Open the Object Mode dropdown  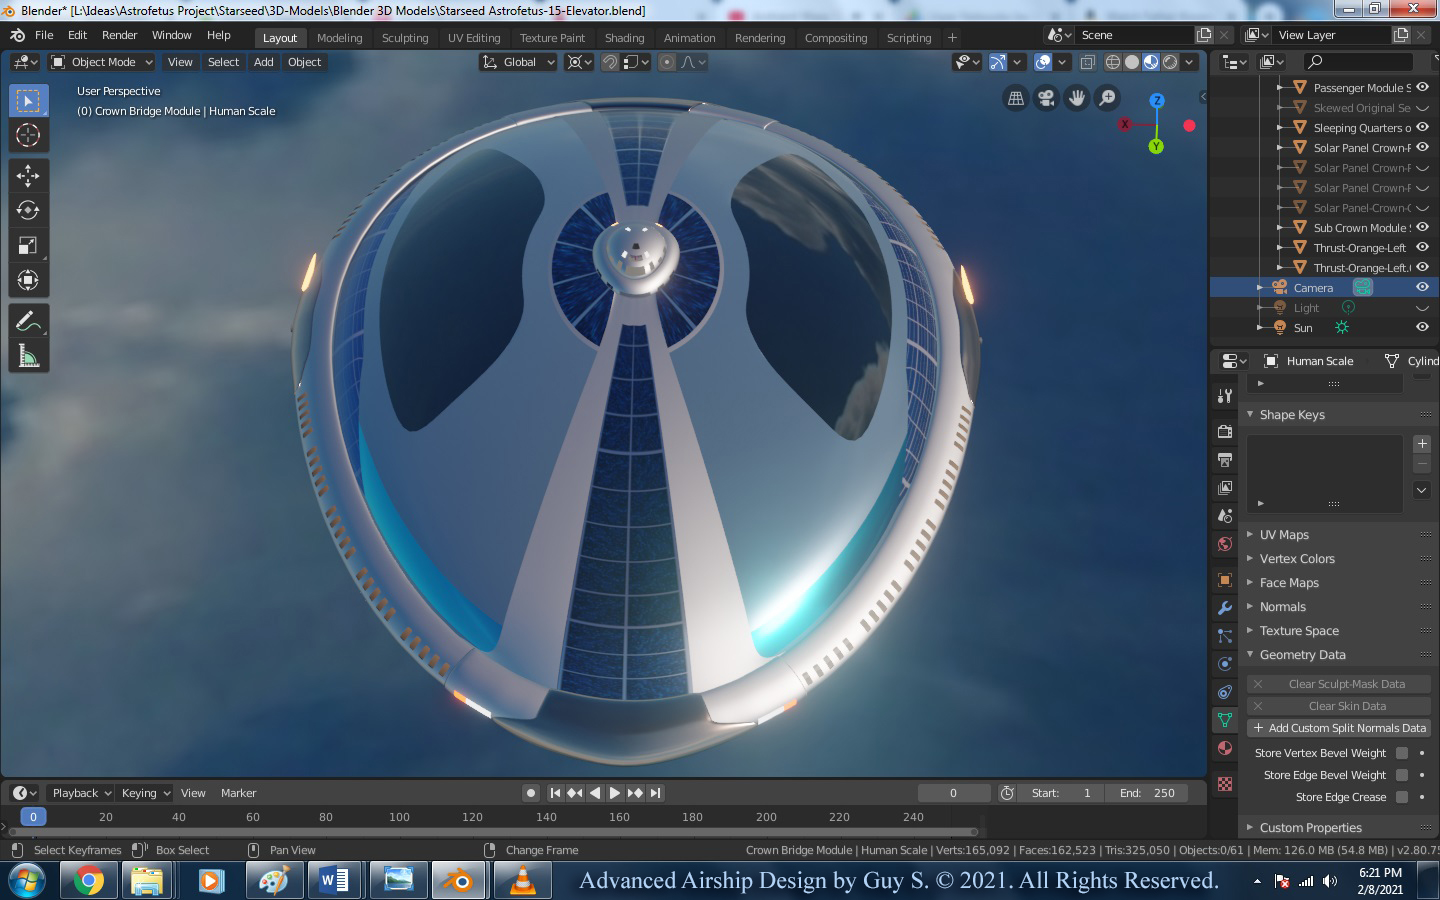click(x=102, y=62)
